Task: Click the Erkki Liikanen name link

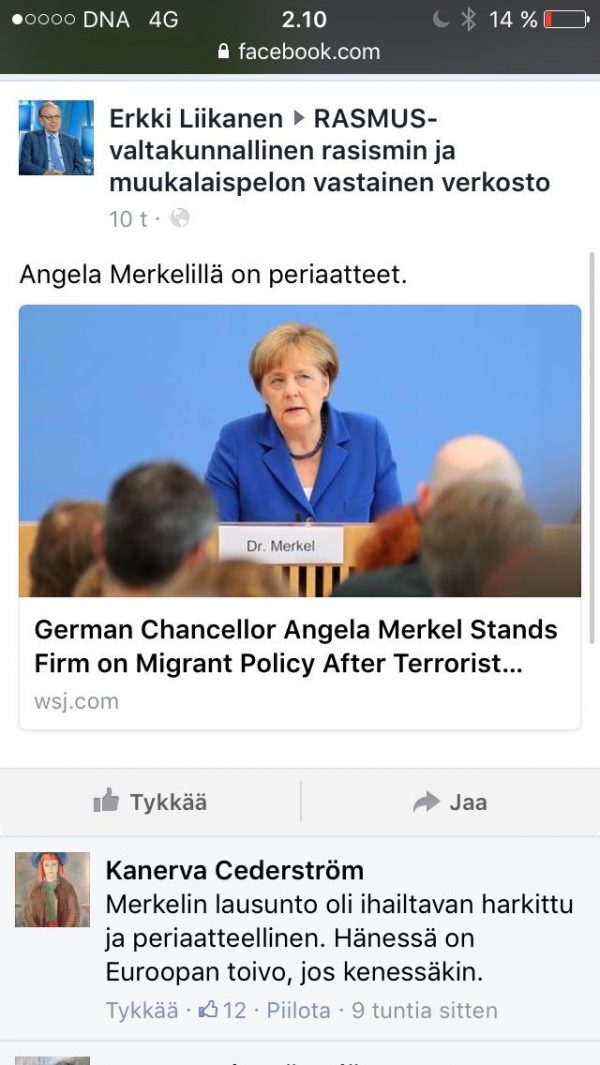Action: (196, 119)
